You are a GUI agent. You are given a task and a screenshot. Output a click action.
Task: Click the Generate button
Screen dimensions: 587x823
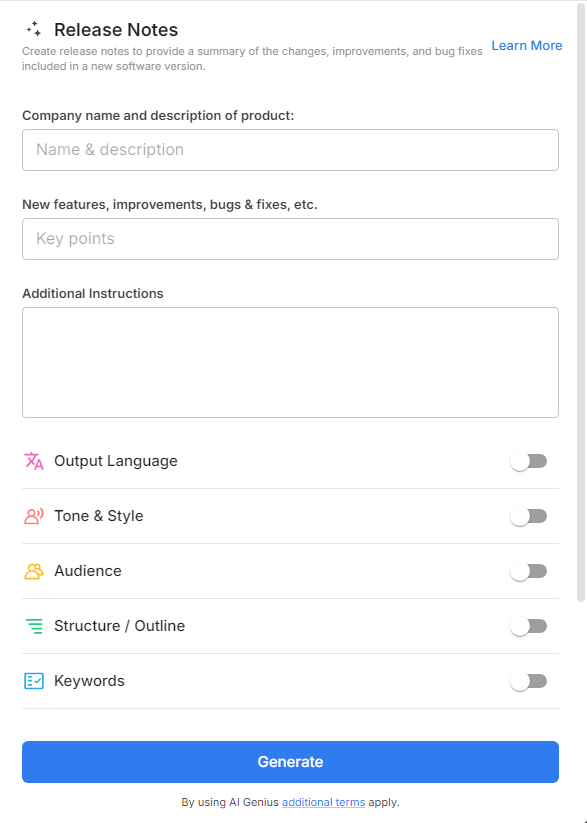click(290, 762)
